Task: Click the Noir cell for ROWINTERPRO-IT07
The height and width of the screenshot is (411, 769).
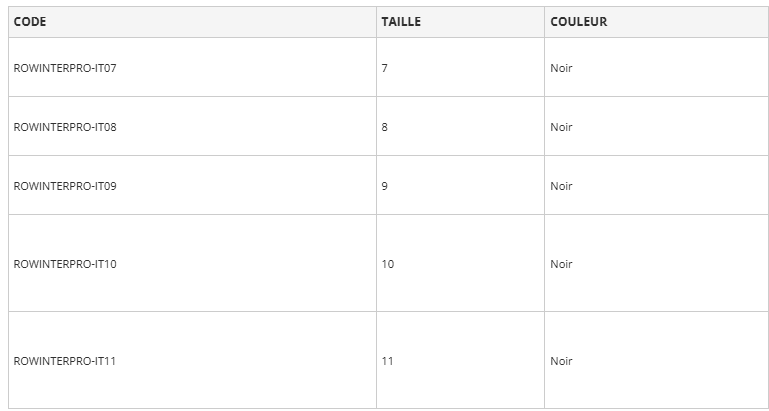Action: tap(561, 68)
